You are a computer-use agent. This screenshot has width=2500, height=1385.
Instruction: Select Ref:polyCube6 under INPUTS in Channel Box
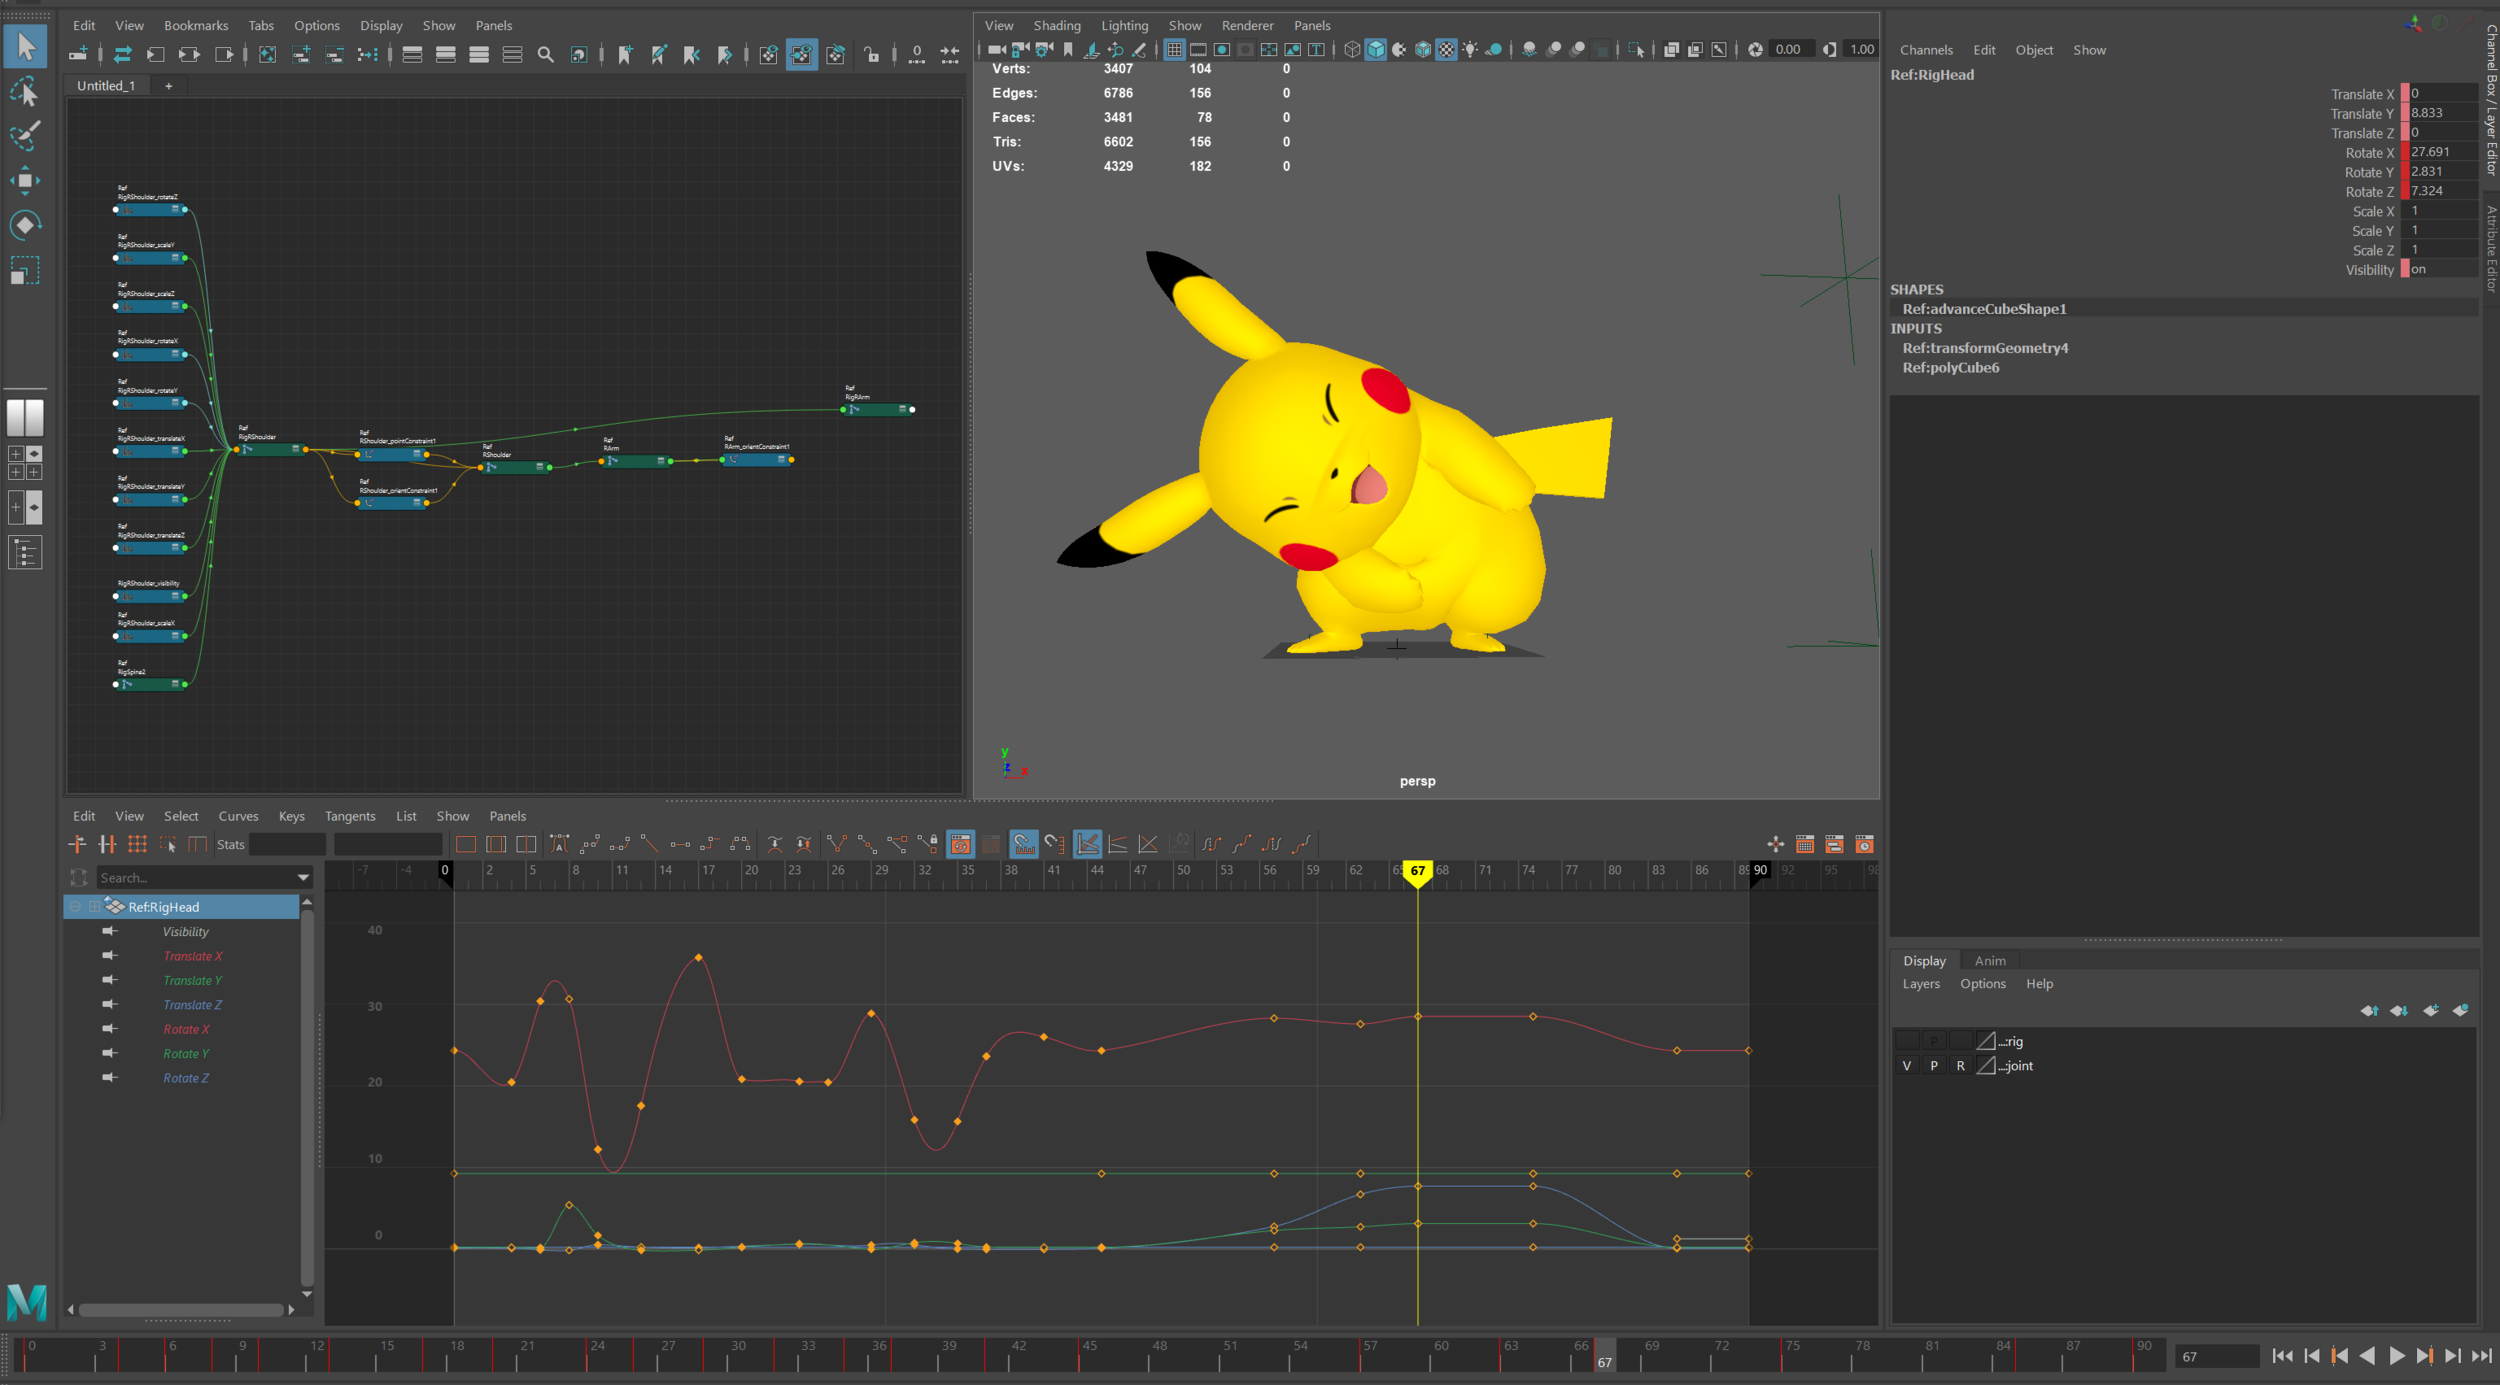(1950, 367)
